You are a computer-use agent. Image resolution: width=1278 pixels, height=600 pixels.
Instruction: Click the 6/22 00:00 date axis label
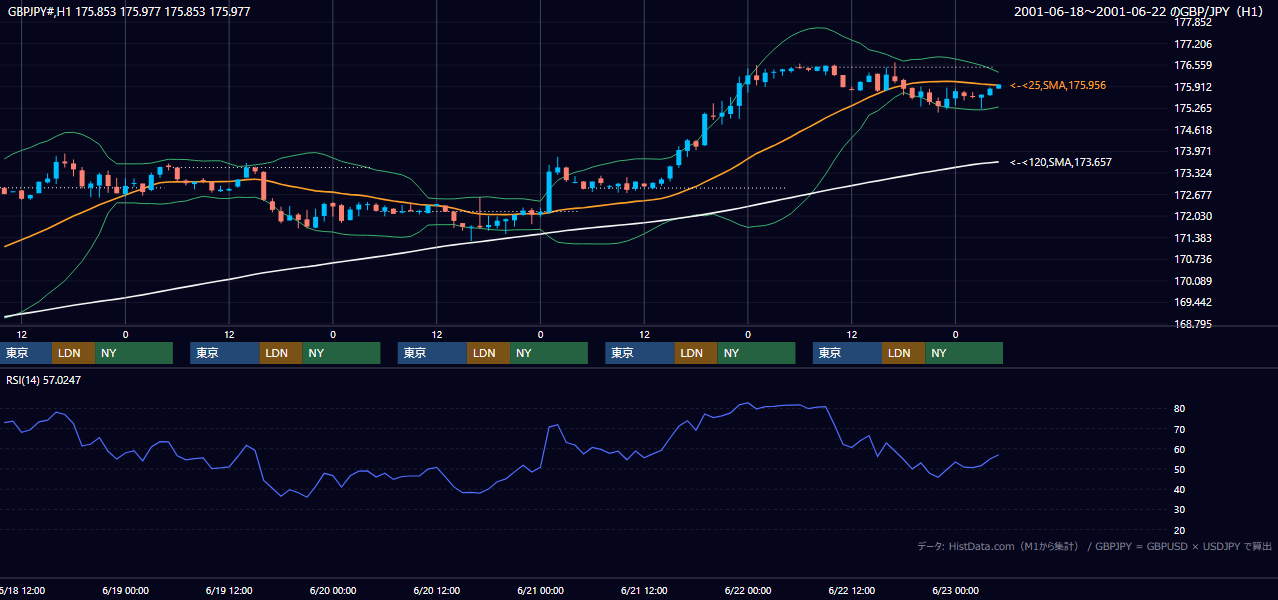click(x=749, y=590)
